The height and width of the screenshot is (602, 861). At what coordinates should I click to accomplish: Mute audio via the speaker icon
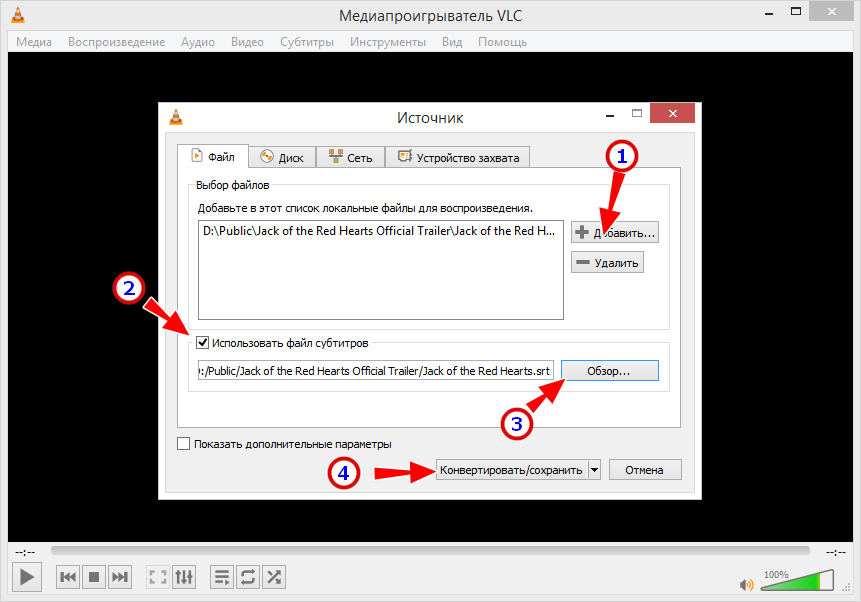point(746,585)
